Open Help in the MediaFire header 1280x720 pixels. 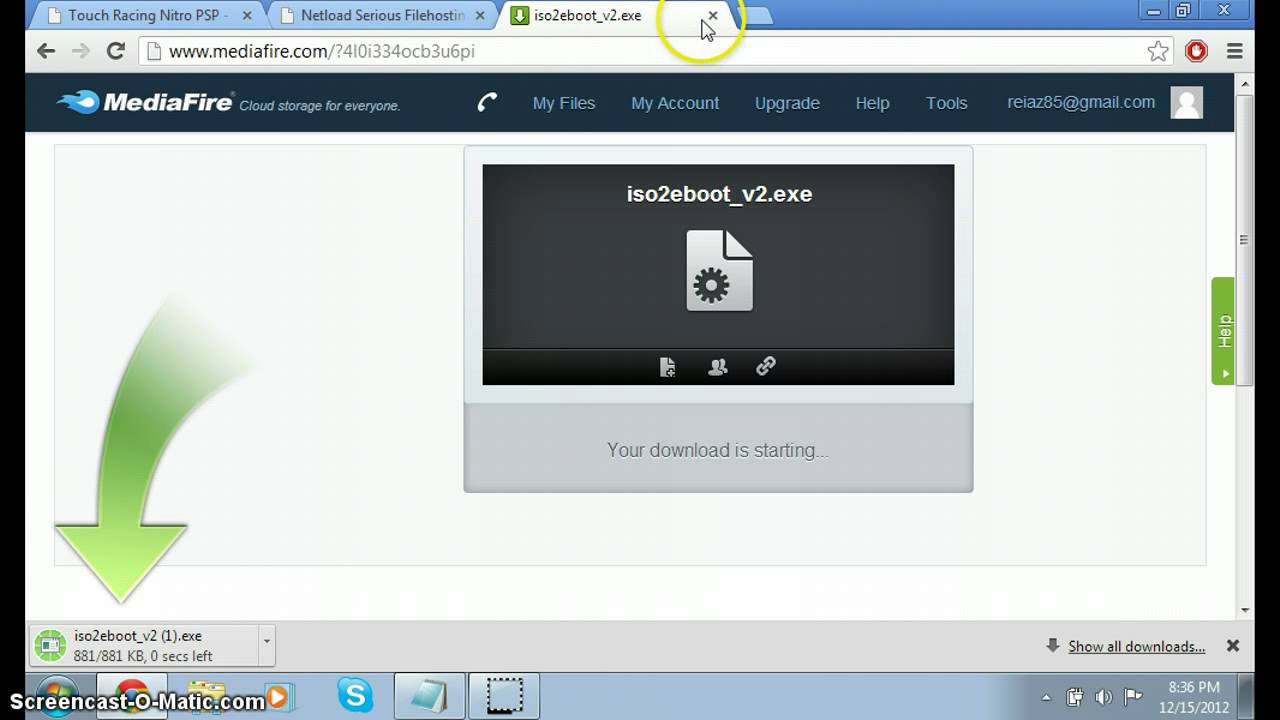point(872,103)
